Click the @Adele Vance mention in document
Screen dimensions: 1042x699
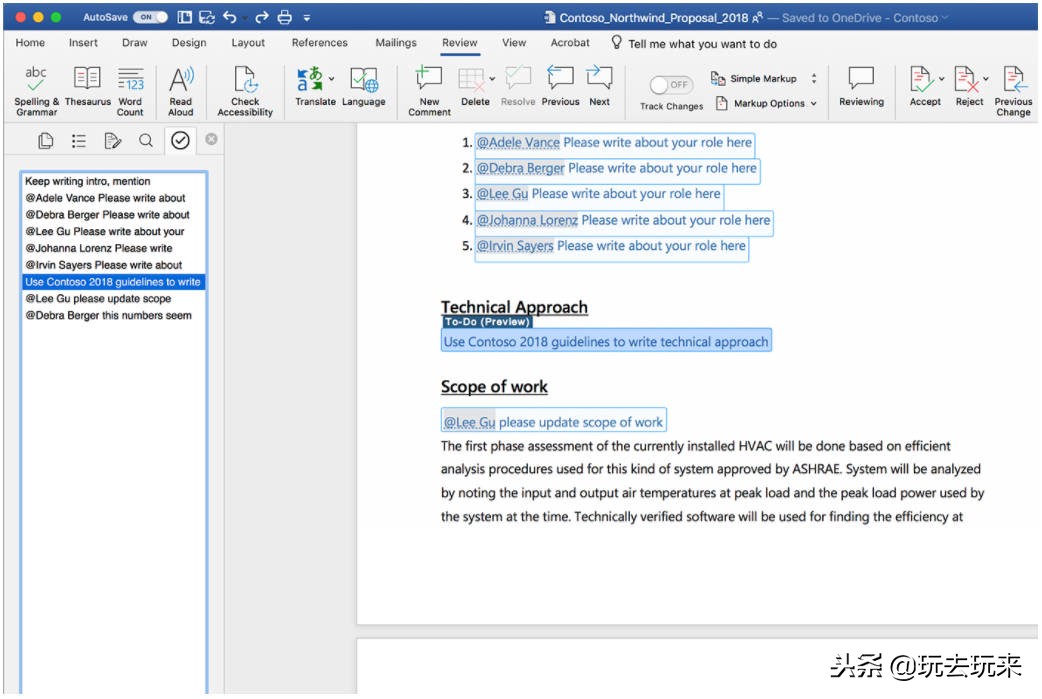point(518,142)
